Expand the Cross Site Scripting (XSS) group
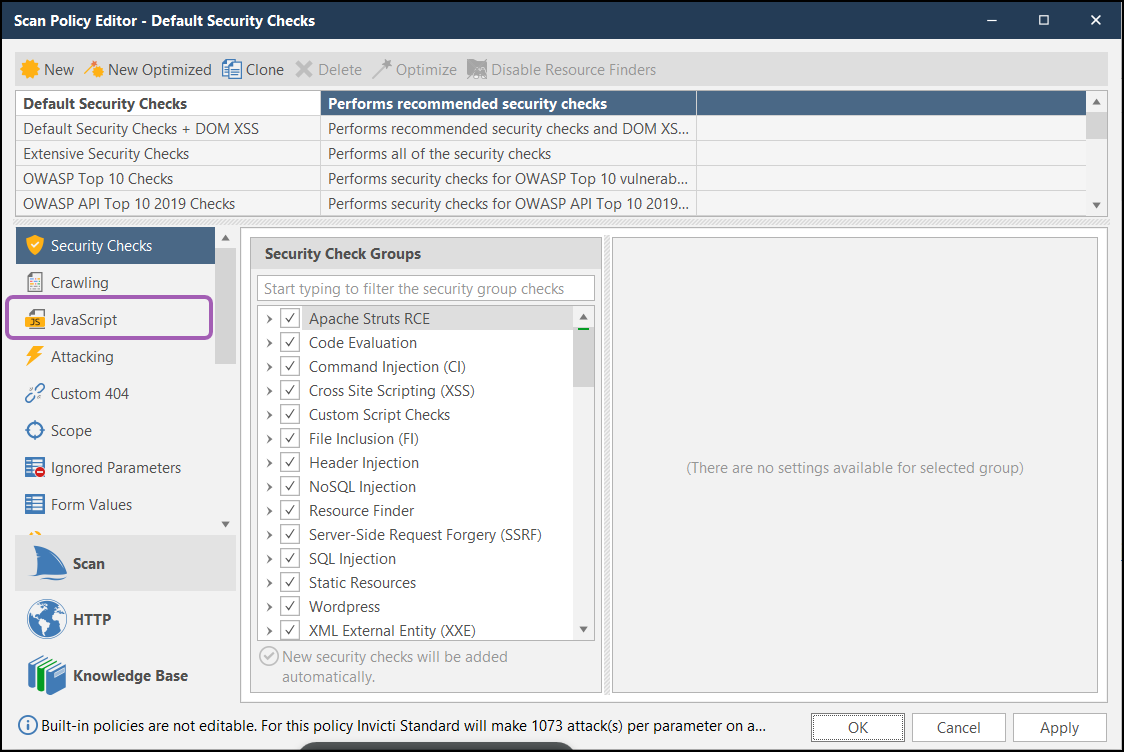1124x752 pixels. (269, 390)
